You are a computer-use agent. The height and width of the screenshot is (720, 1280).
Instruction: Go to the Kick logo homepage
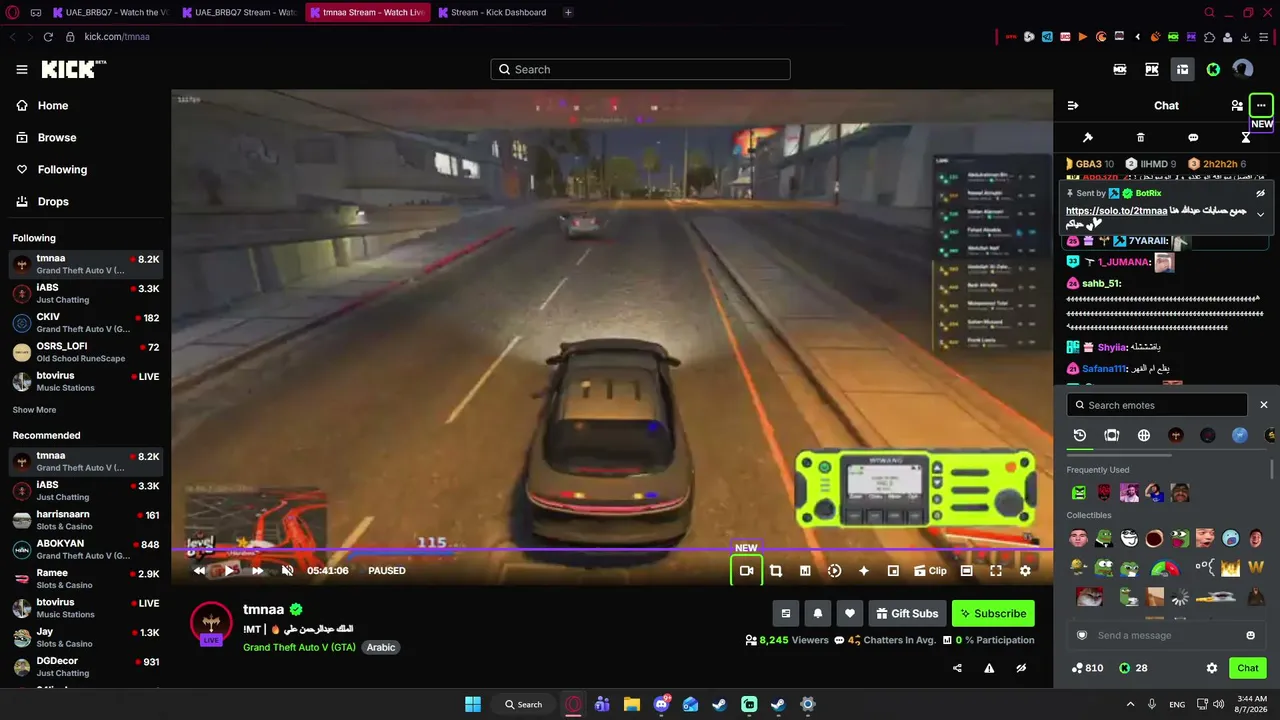(x=73, y=69)
